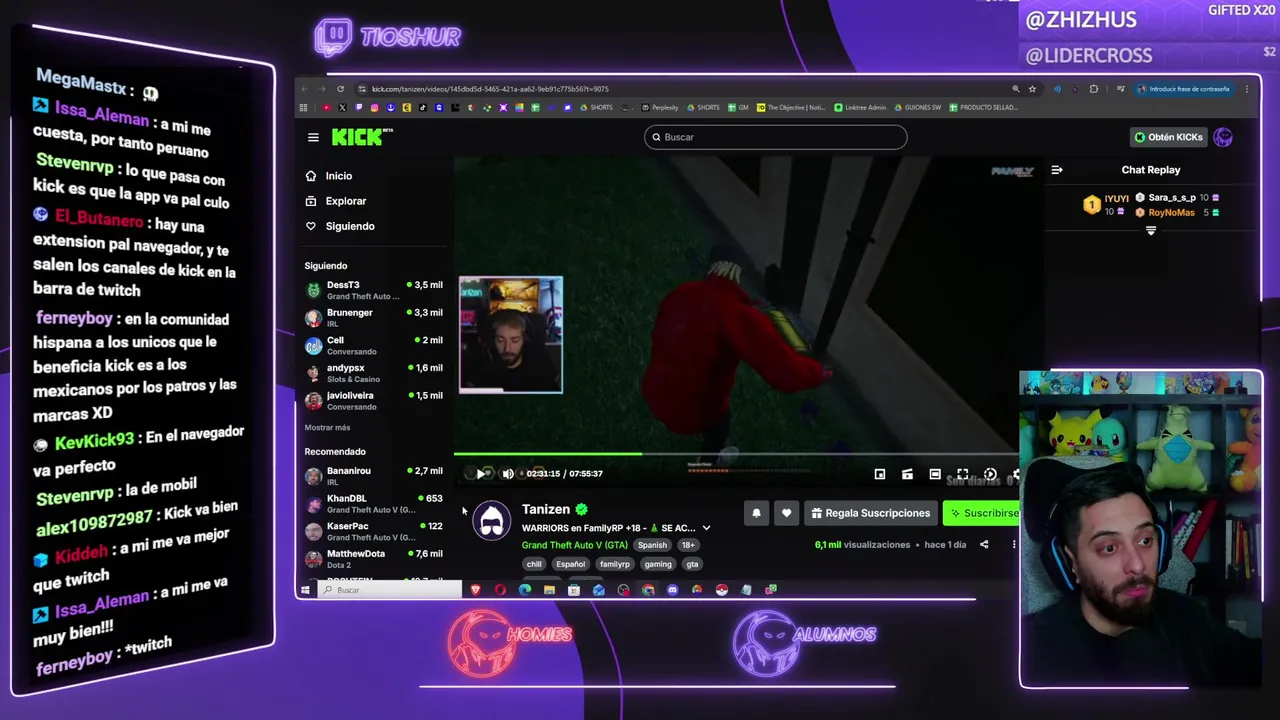Screen dimensions: 1280x720
Task: Bookmark the page with the star icon
Action: (x=1032, y=89)
